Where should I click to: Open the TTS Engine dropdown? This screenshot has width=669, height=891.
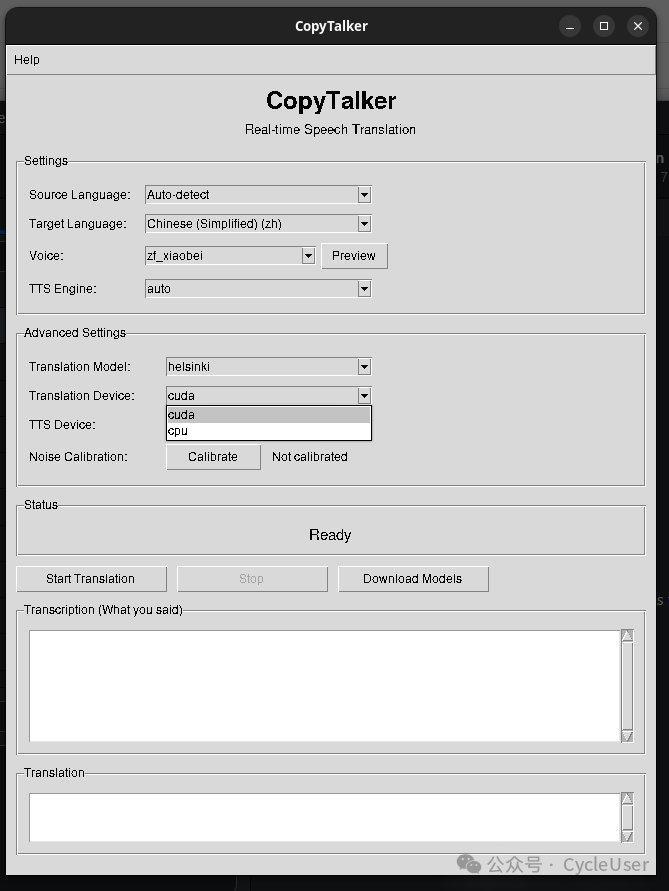click(x=258, y=289)
